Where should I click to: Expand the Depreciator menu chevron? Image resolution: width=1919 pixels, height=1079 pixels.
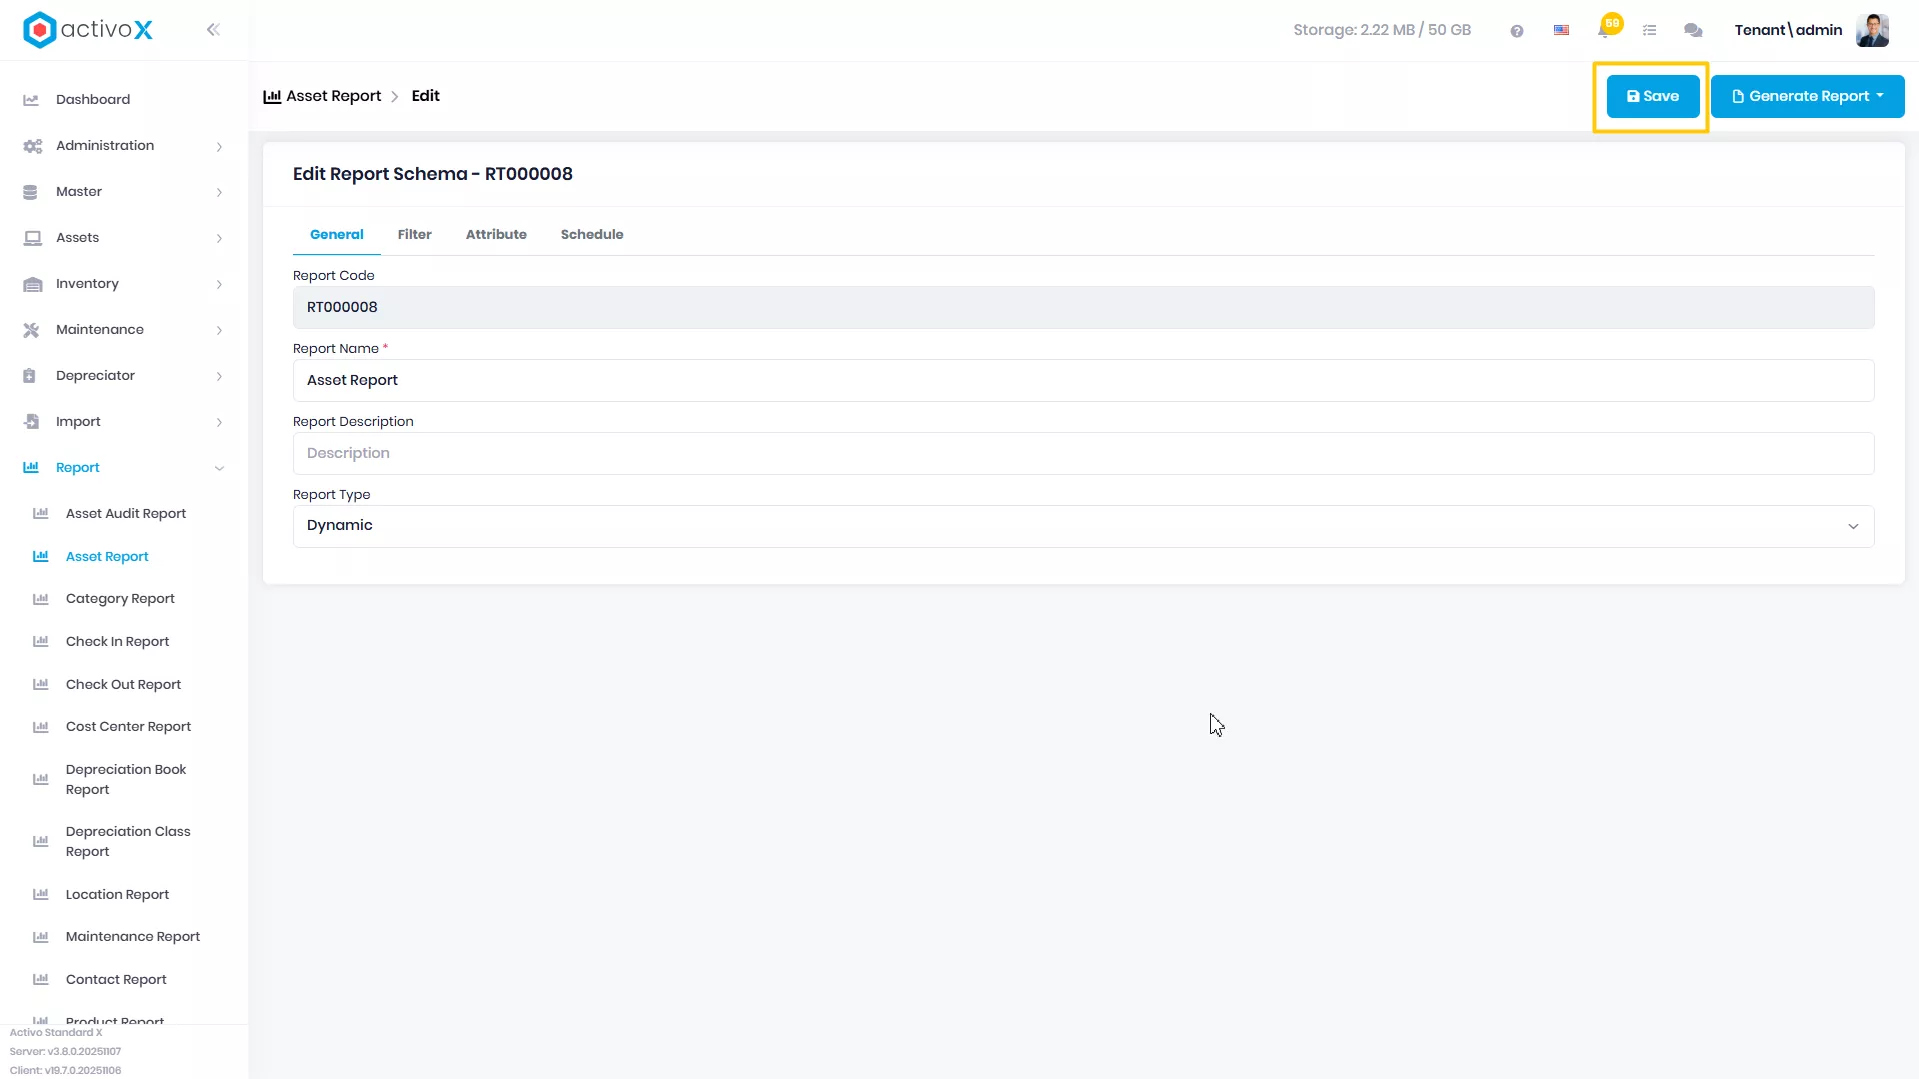(219, 377)
